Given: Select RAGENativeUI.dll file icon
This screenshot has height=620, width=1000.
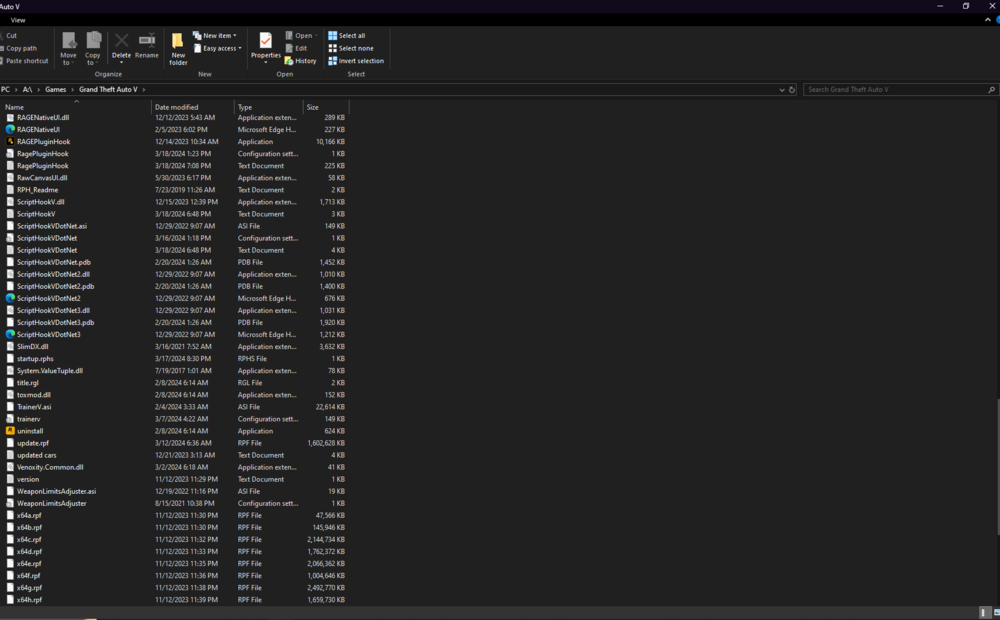Looking at the screenshot, I should [10, 117].
